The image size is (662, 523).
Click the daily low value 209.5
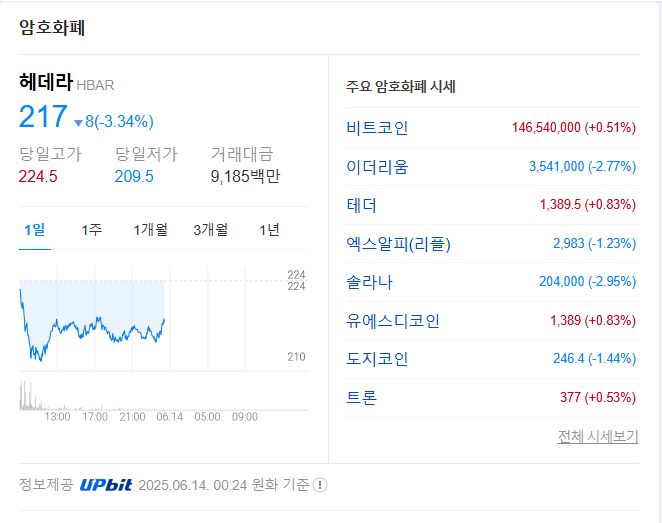point(134,176)
